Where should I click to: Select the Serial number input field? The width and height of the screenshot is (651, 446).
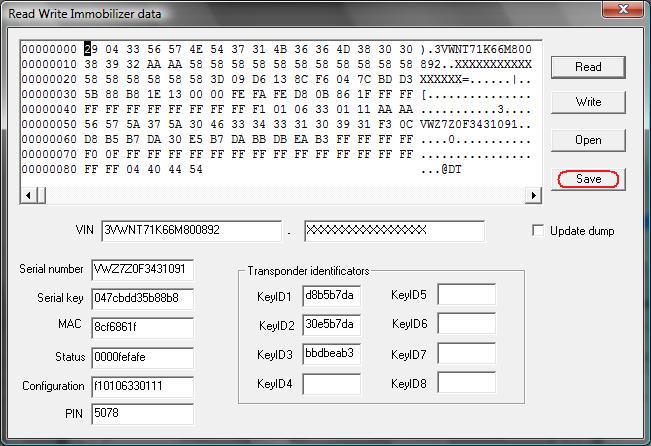142,270
